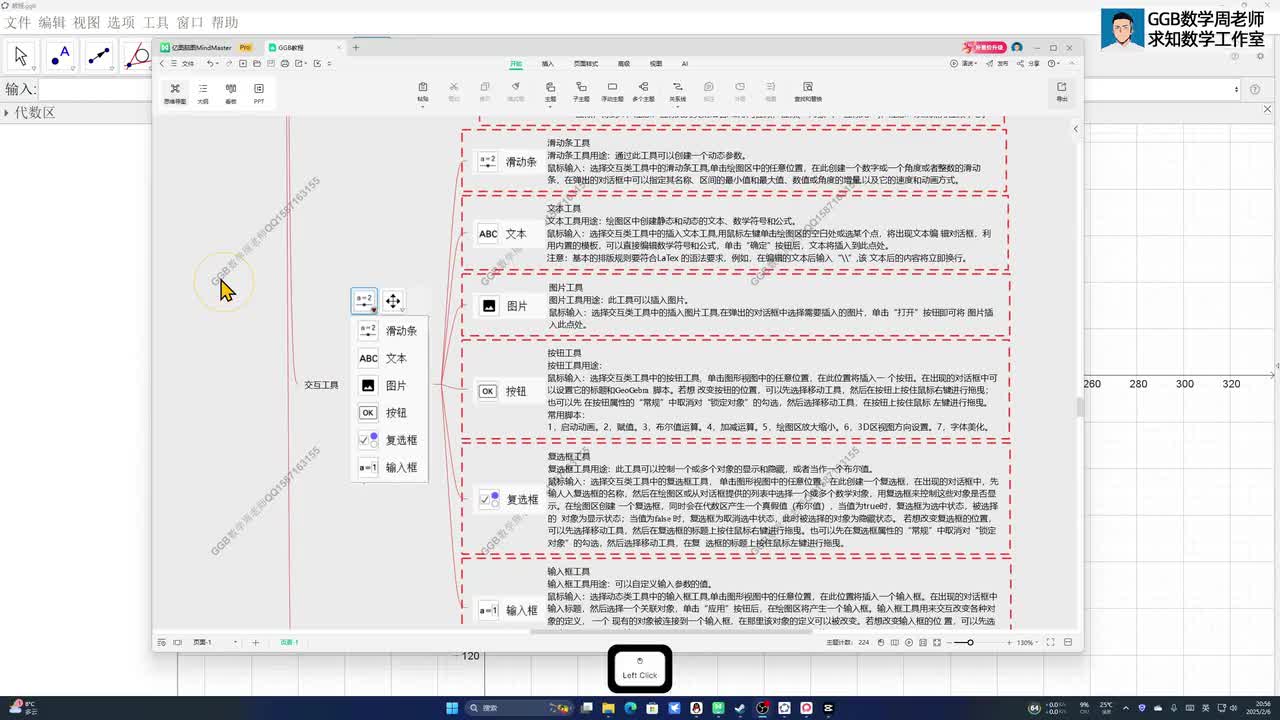This screenshot has width=1280, height=720.
Task: Expand the 代数区 panel in GeoGebra
Action: tap(8, 113)
